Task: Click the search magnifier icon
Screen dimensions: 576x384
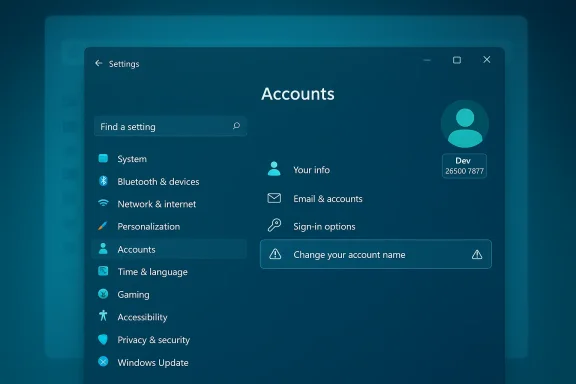Action: click(x=236, y=126)
